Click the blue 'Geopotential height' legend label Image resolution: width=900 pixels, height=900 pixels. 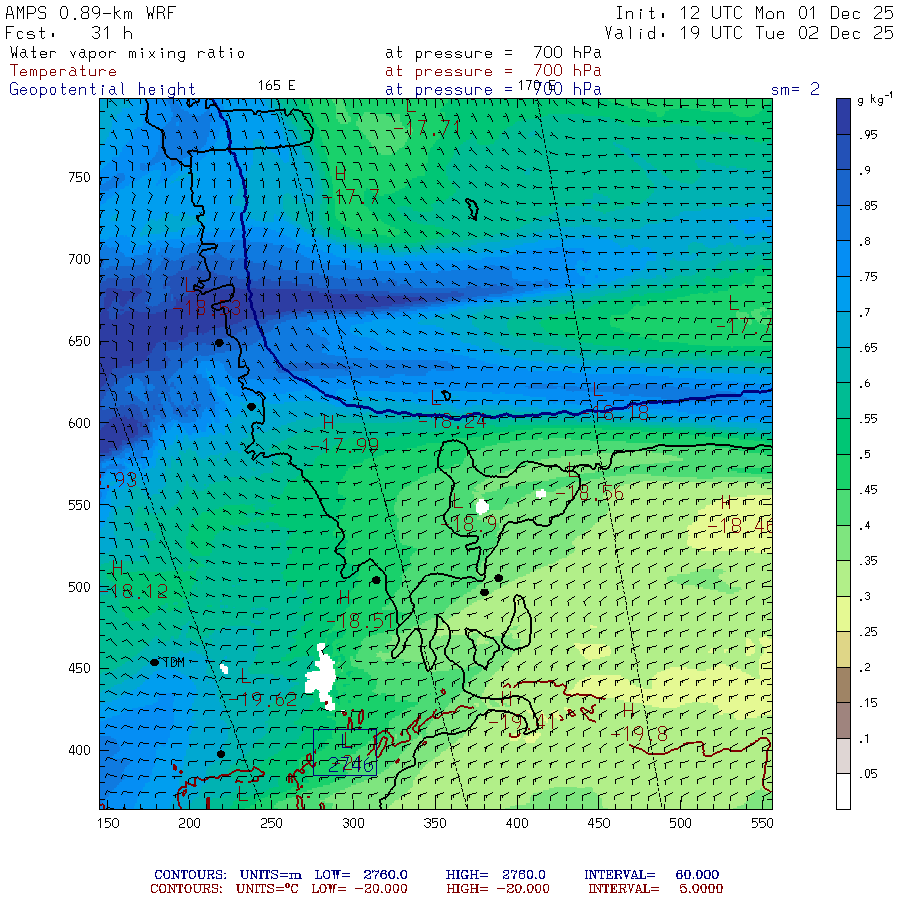[x=102, y=90]
